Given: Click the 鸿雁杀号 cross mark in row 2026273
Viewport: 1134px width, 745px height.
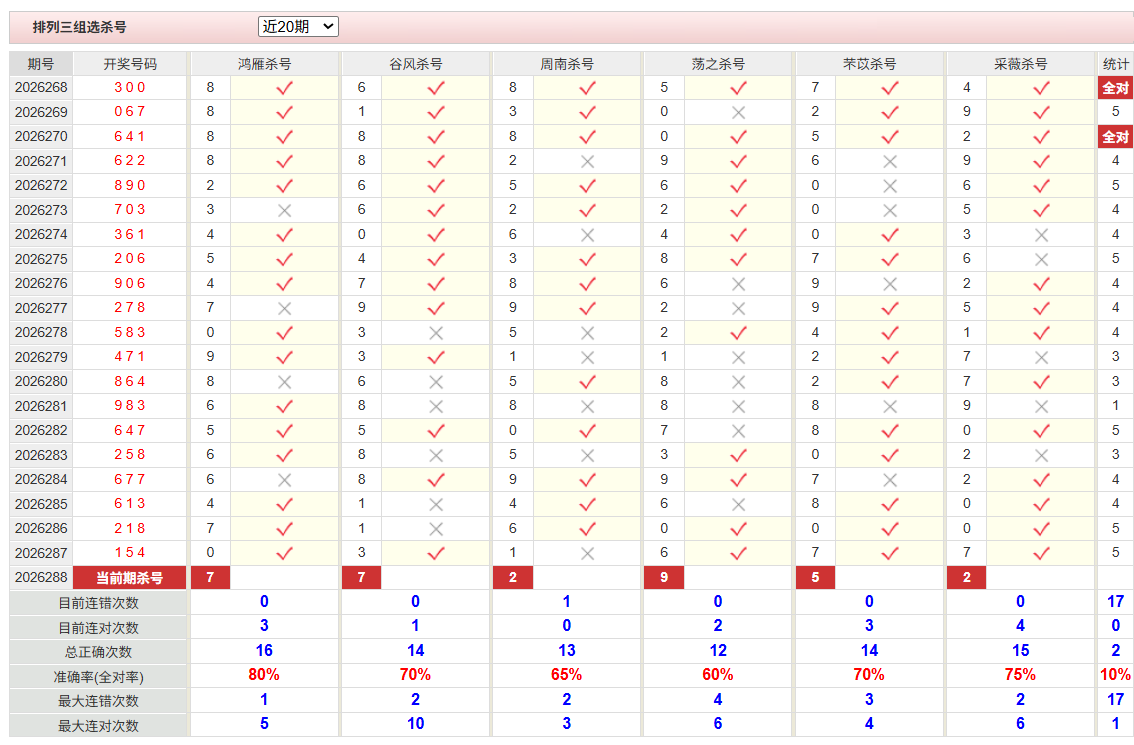Looking at the screenshot, I should pyautogui.click(x=284, y=210).
